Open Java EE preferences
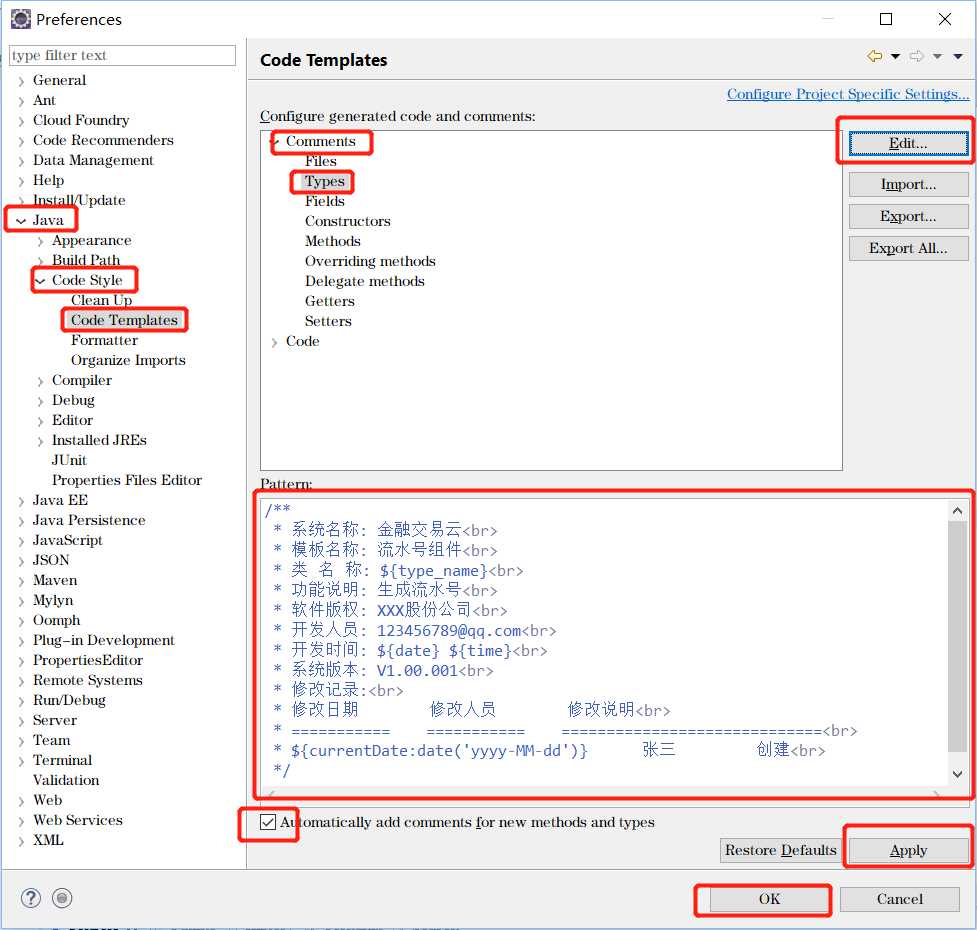Image resolution: width=977 pixels, height=930 pixels. [x=60, y=500]
